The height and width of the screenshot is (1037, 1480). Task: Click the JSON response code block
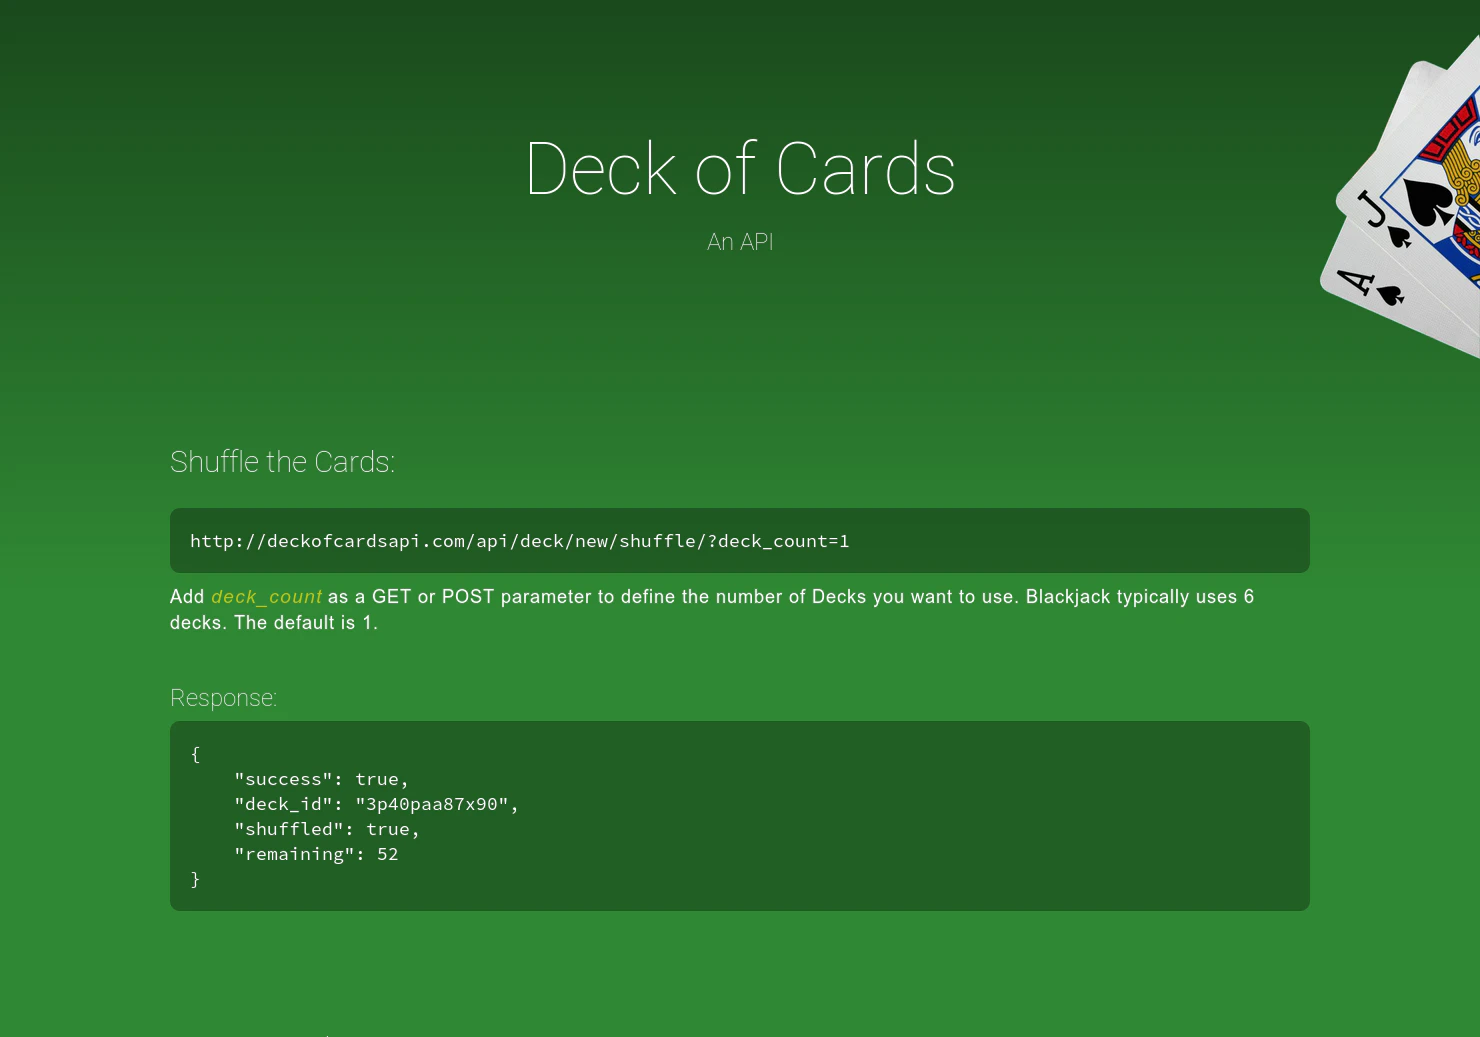pos(739,815)
